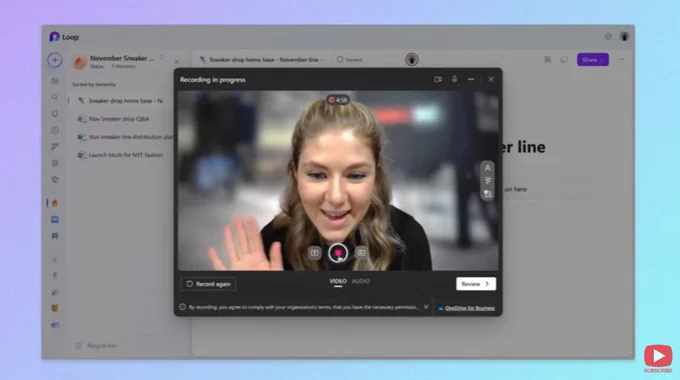Click General label in page header
This screenshot has width=680, height=380.
[x=350, y=60]
